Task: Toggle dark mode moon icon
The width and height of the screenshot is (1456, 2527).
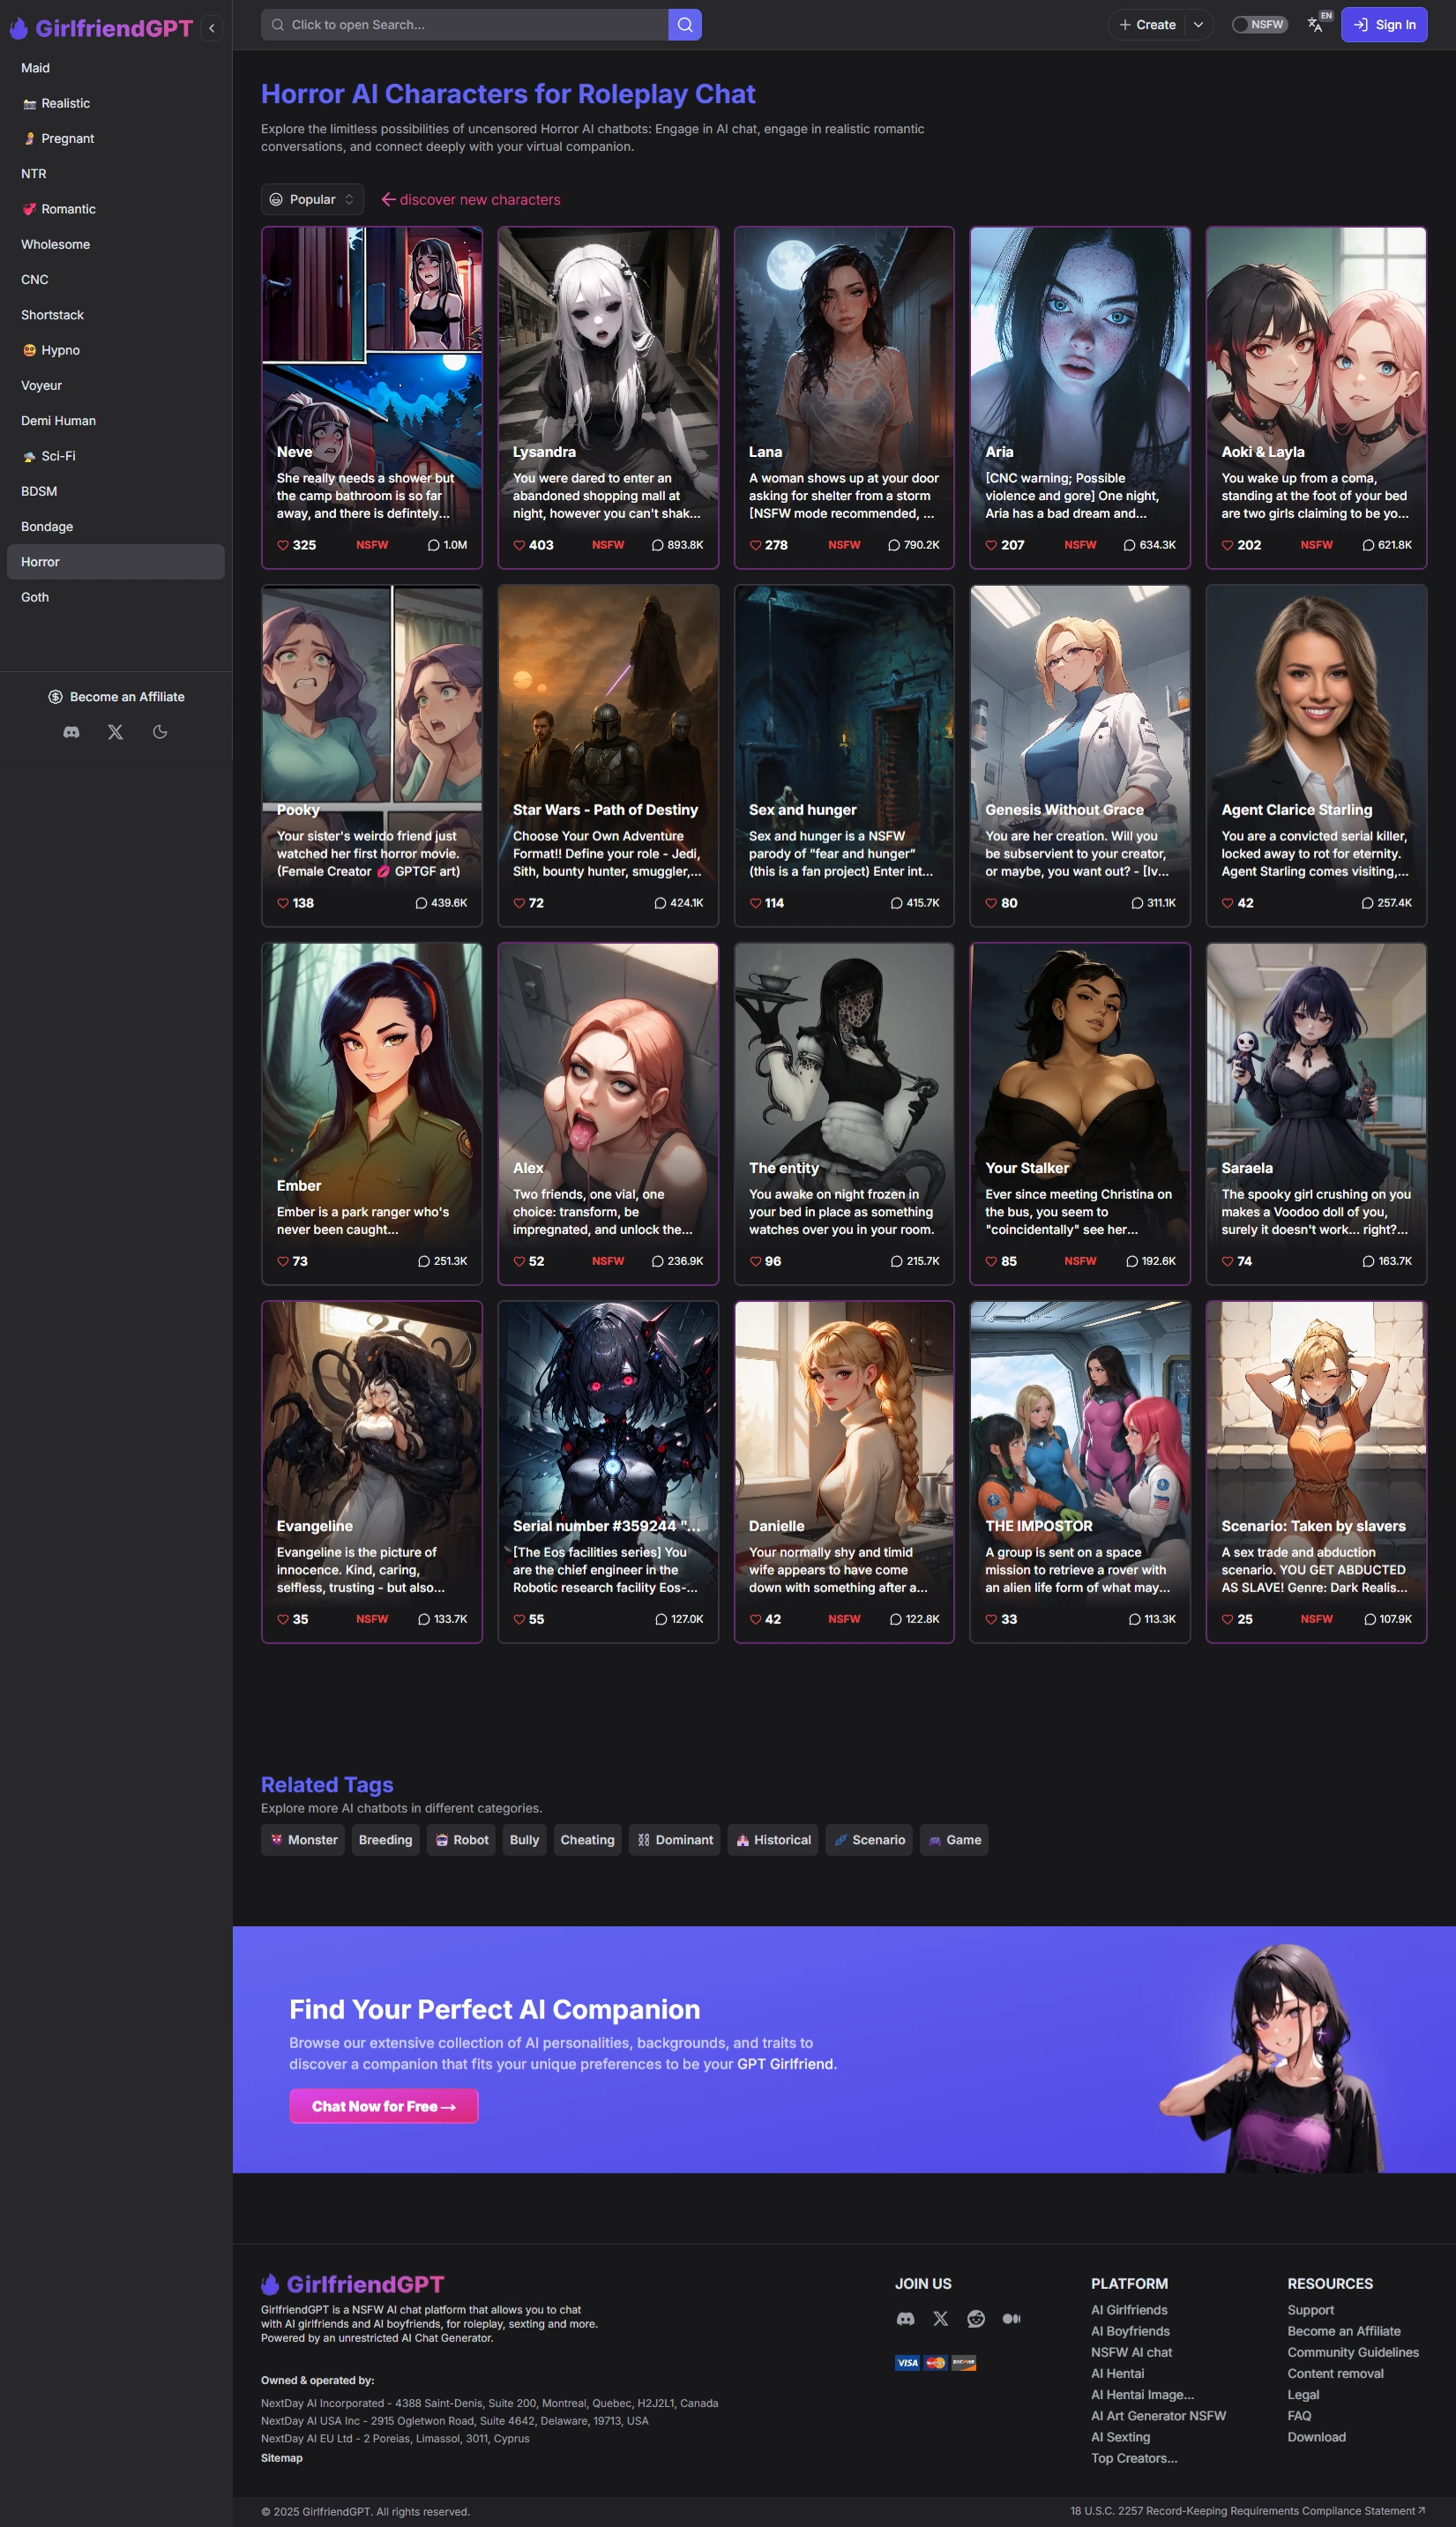Action: [x=160, y=732]
